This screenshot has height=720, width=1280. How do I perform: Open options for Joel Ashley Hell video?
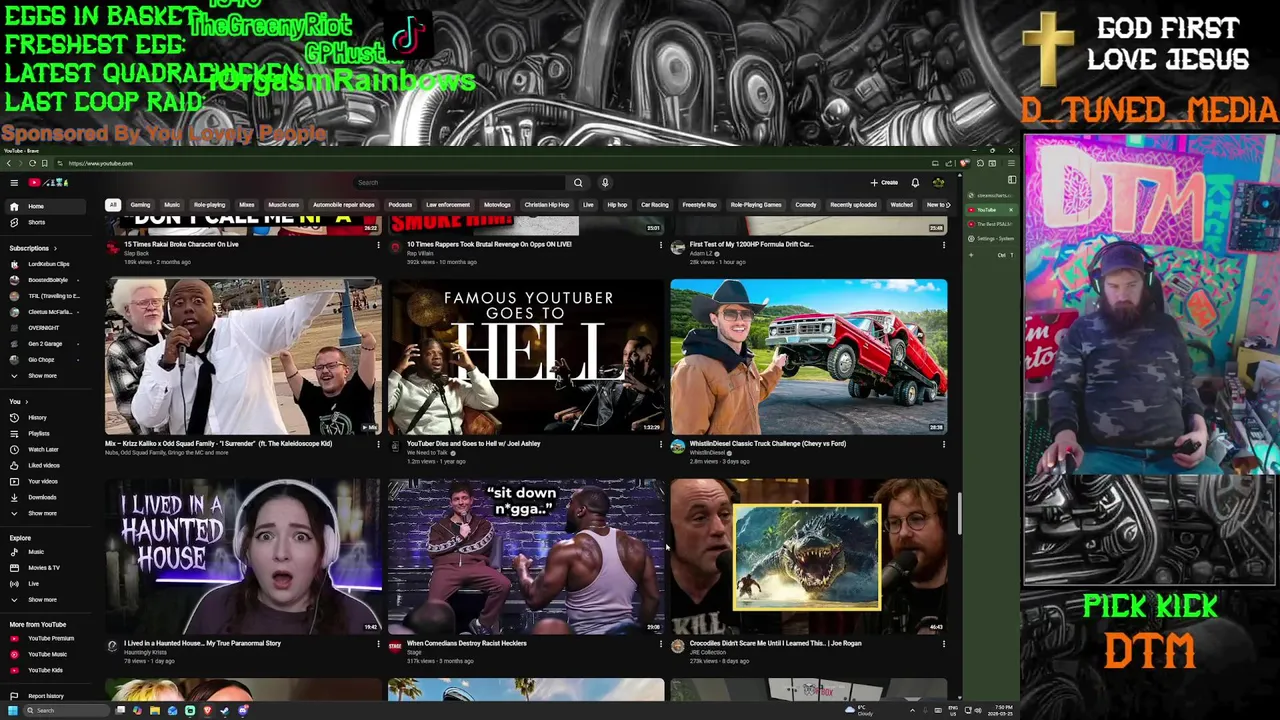coord(660,444)
